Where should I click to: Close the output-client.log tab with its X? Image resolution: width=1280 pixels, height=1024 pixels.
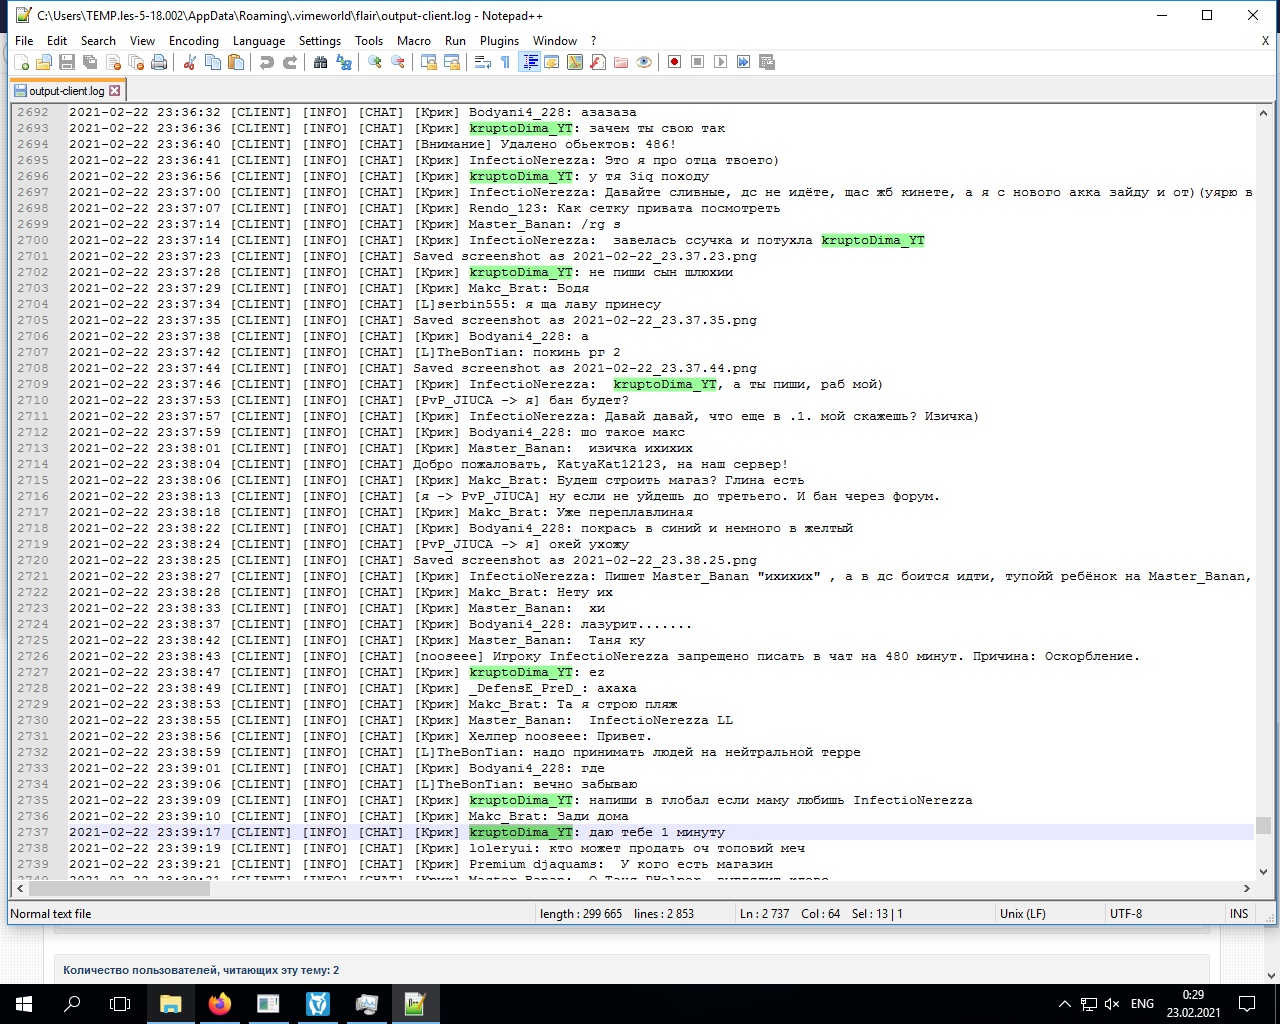(114, 91)
